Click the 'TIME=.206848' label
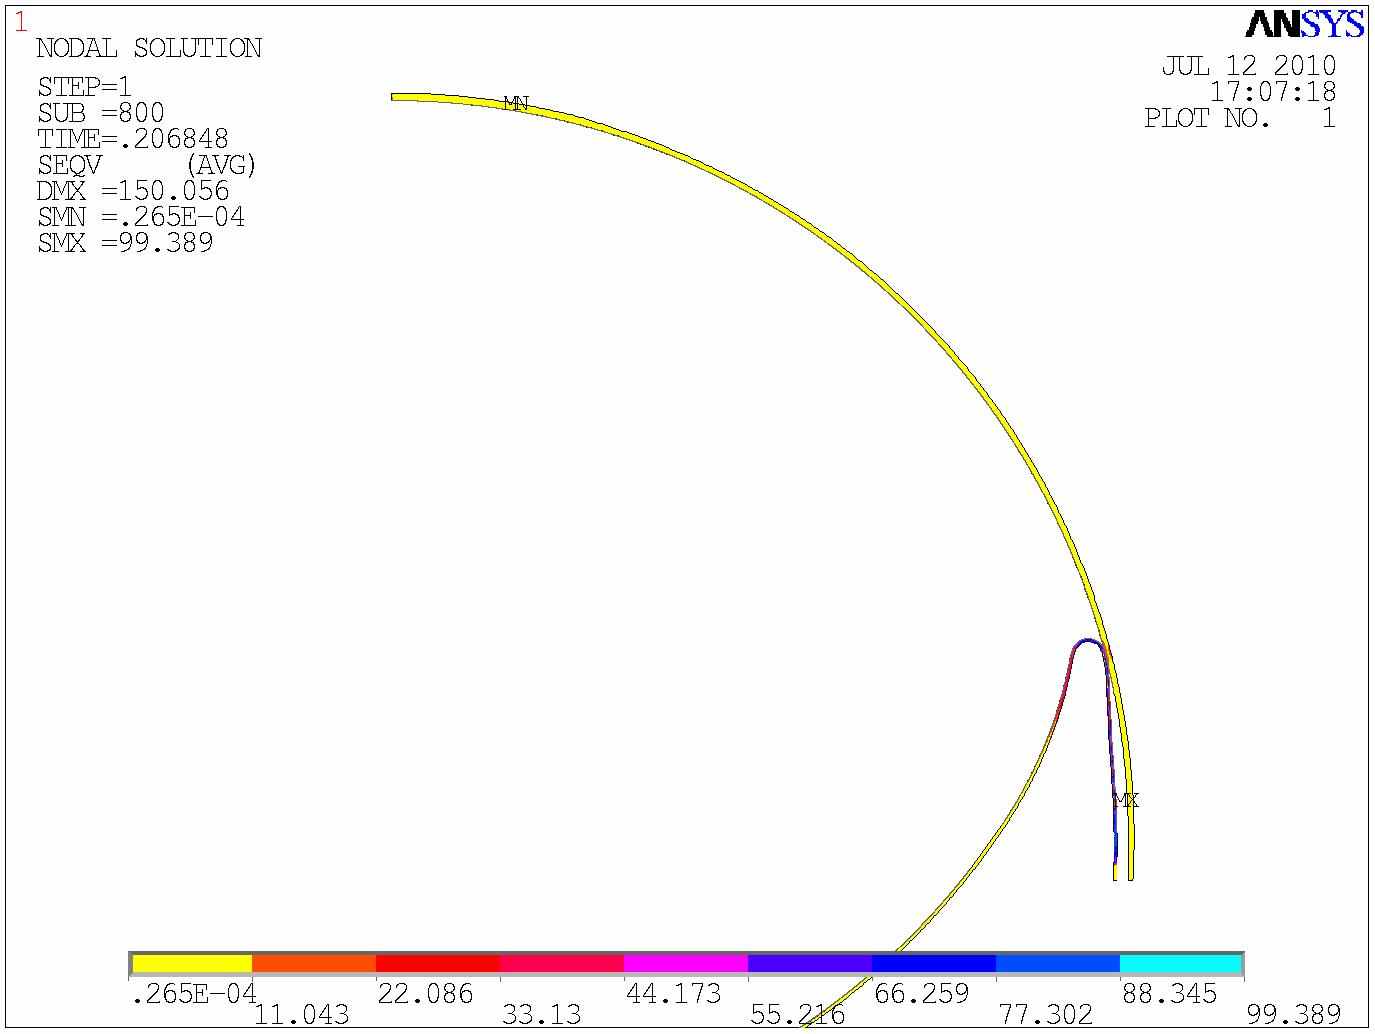 [133, 138]
